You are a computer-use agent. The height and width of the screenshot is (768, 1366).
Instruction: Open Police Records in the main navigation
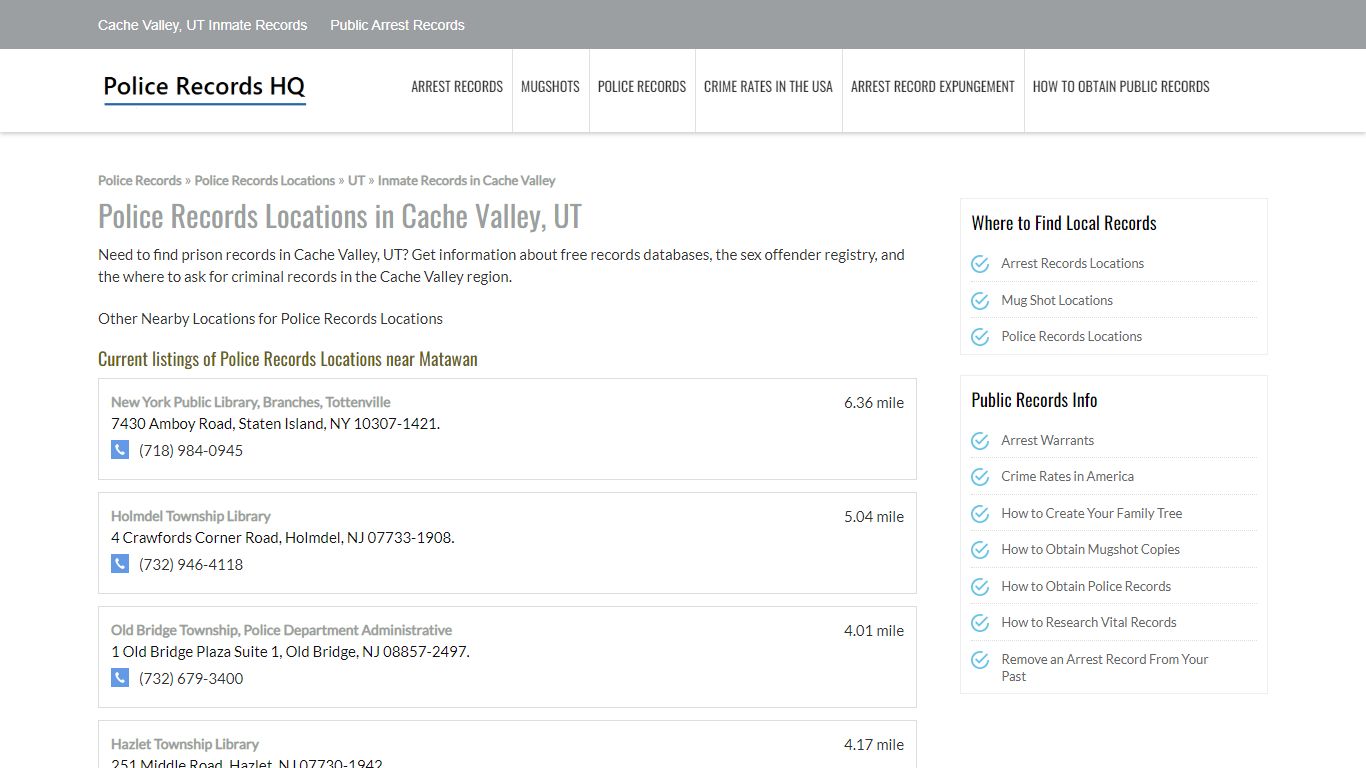pos(642,87)
